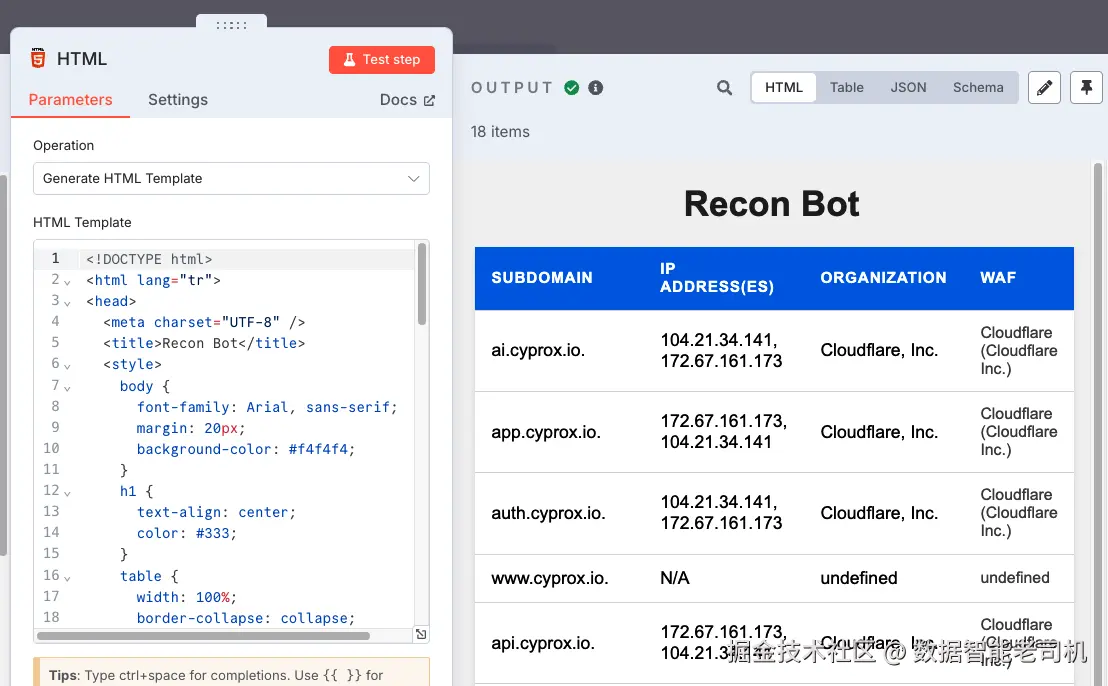This screenshot has height=686, width=1108.
Task: Click the DOCTYPE line in the code editor
Action: (149, 259)
